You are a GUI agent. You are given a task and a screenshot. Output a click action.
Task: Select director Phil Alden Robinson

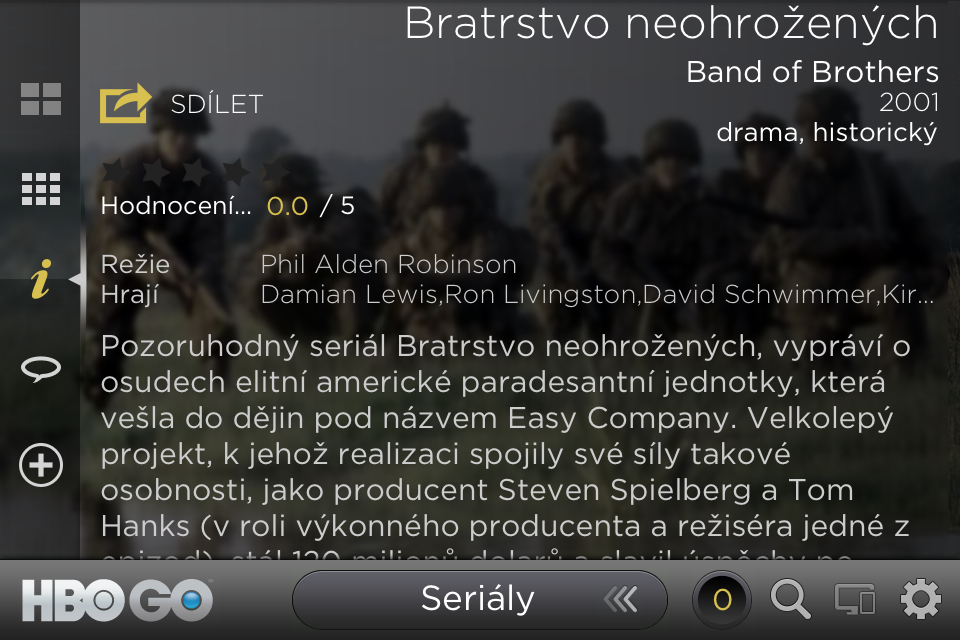tap(388, 265)
